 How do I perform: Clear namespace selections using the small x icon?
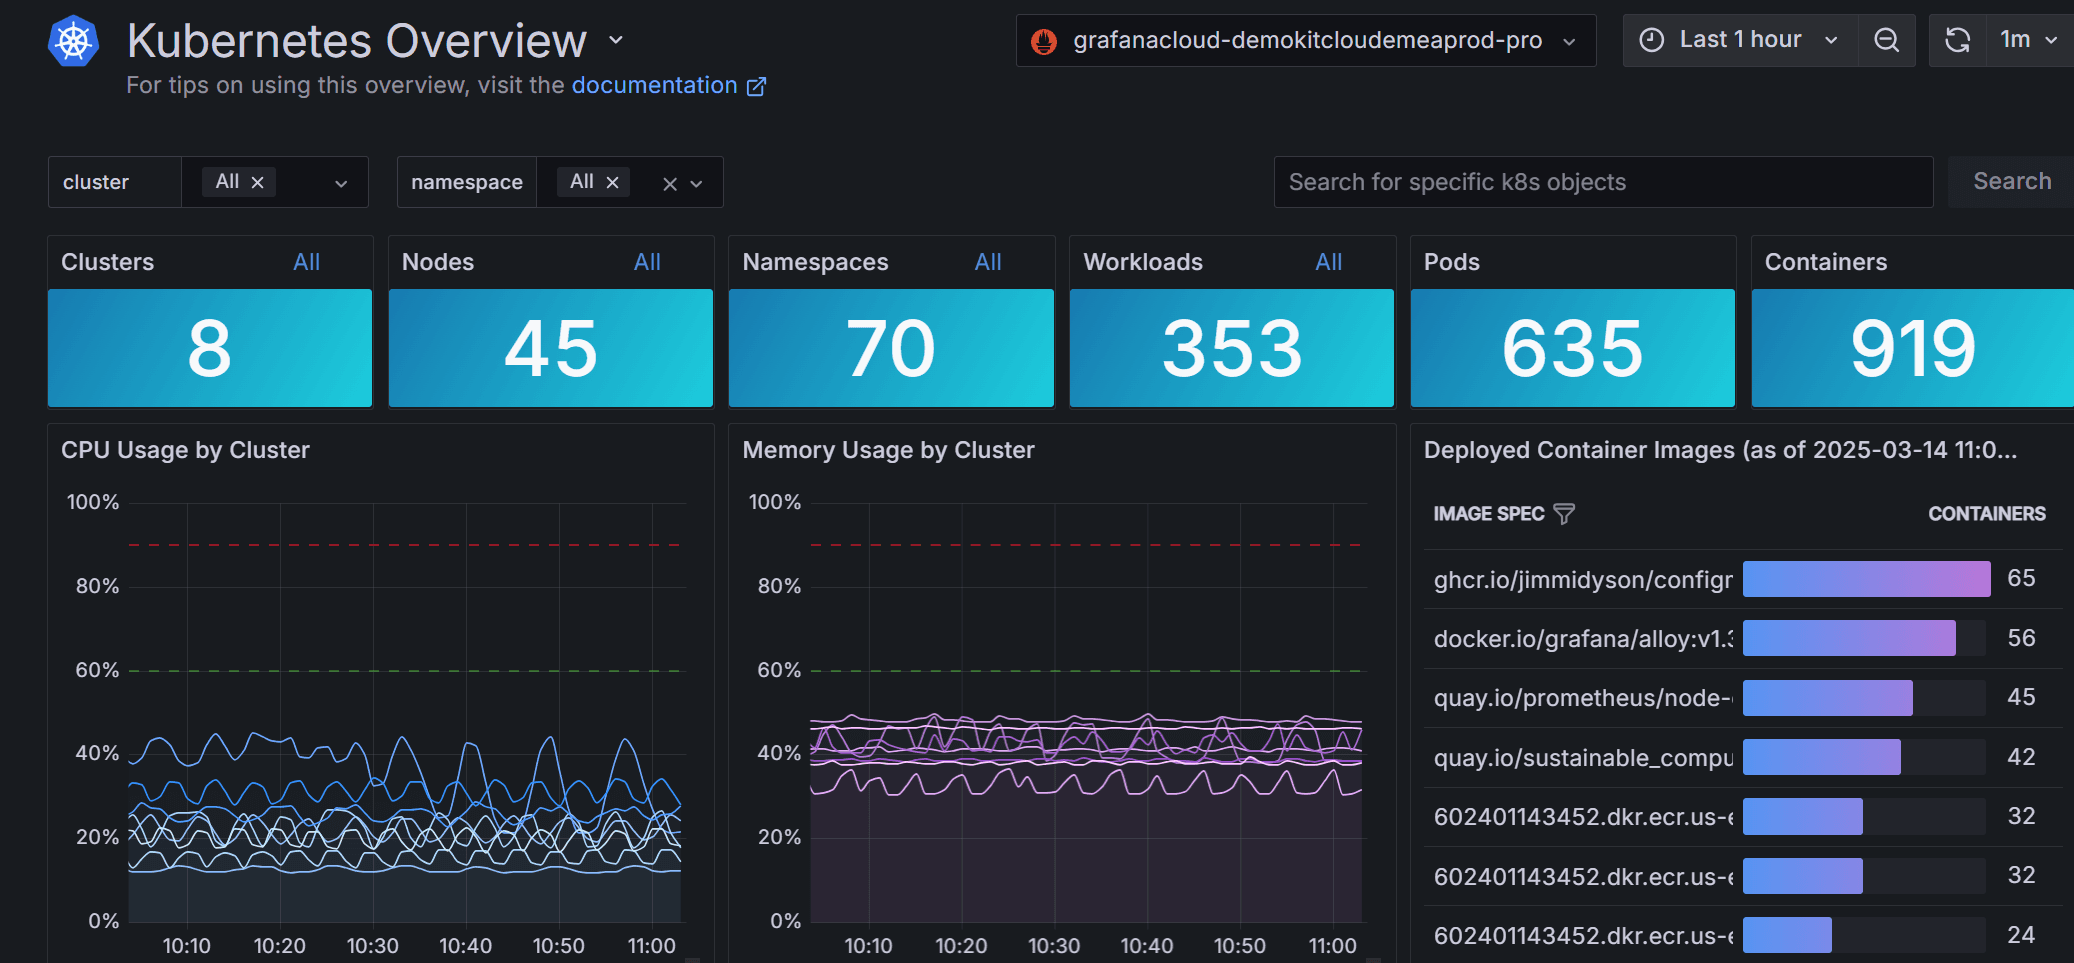pyautogui.click(x=668, y=183)
